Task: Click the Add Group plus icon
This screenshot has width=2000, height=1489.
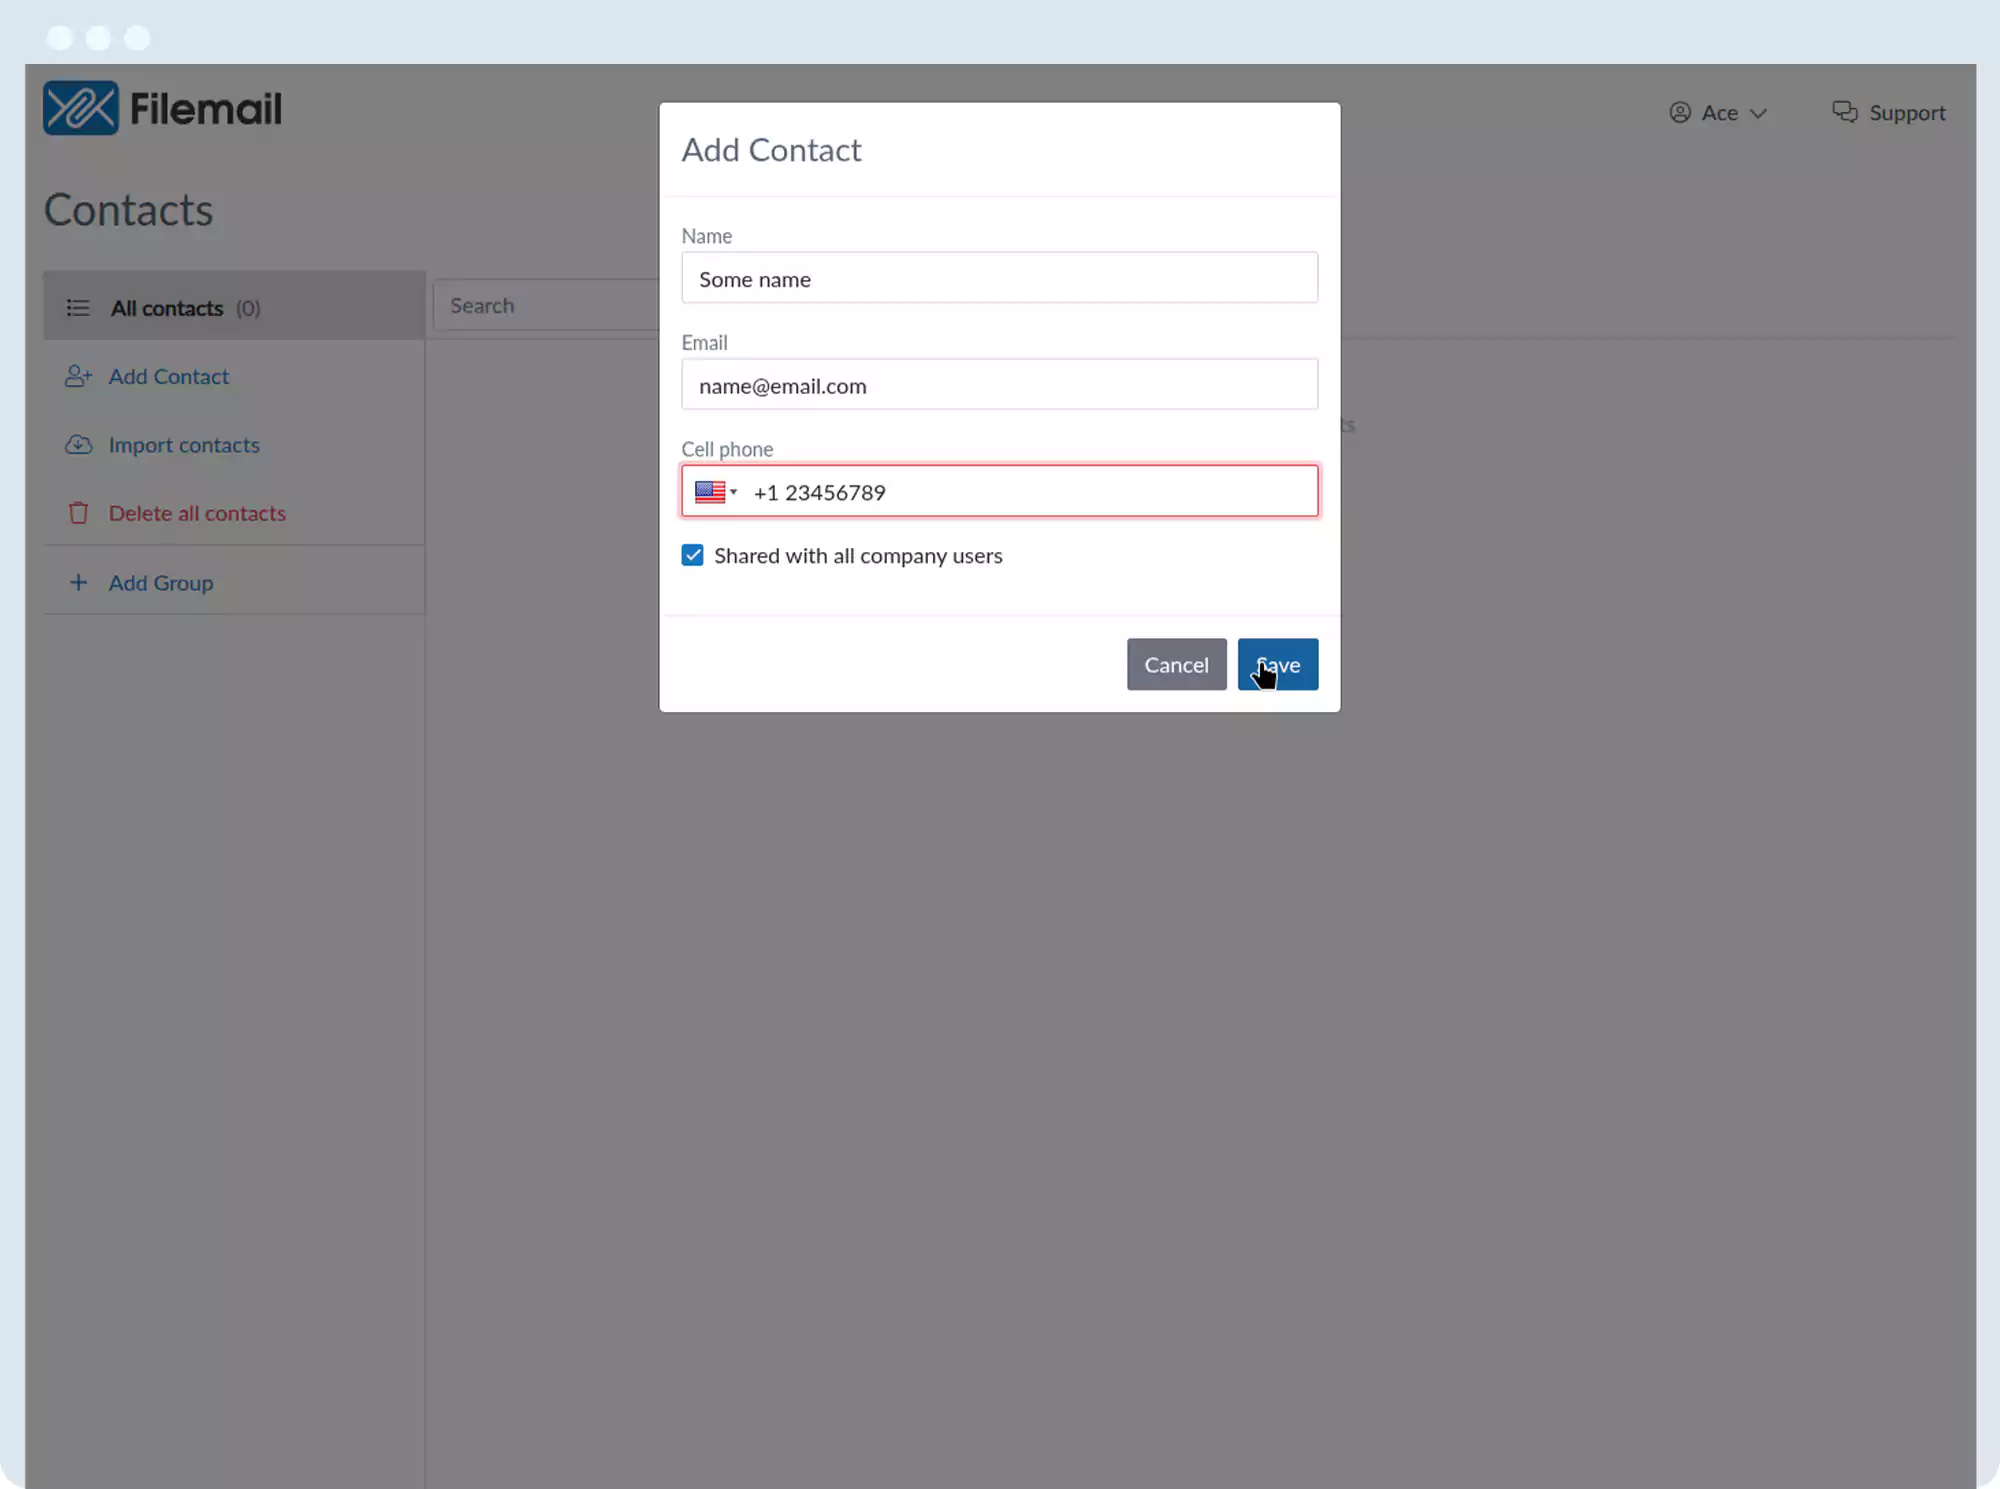Action: point(78,583)
